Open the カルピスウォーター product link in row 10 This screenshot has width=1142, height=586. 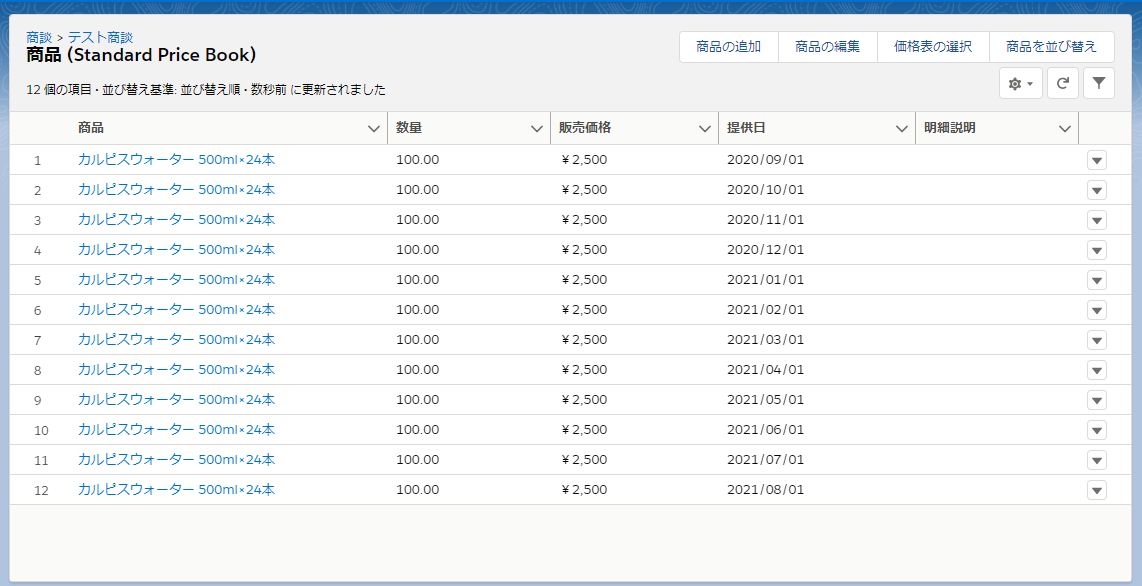pyautogui.click(x=176, y=429)
